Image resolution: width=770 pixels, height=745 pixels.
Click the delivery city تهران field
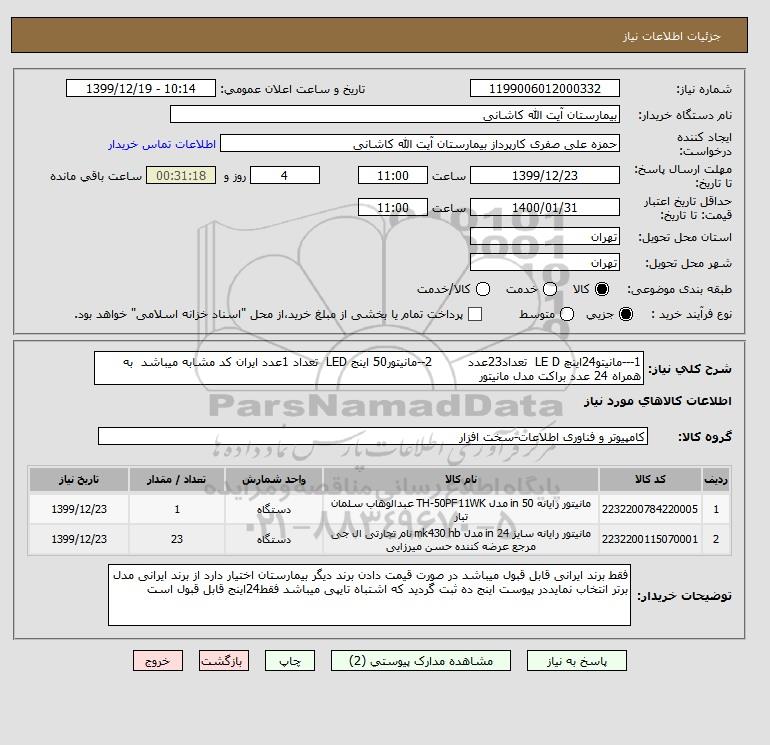pyautogui.click(x=545, y=263)
